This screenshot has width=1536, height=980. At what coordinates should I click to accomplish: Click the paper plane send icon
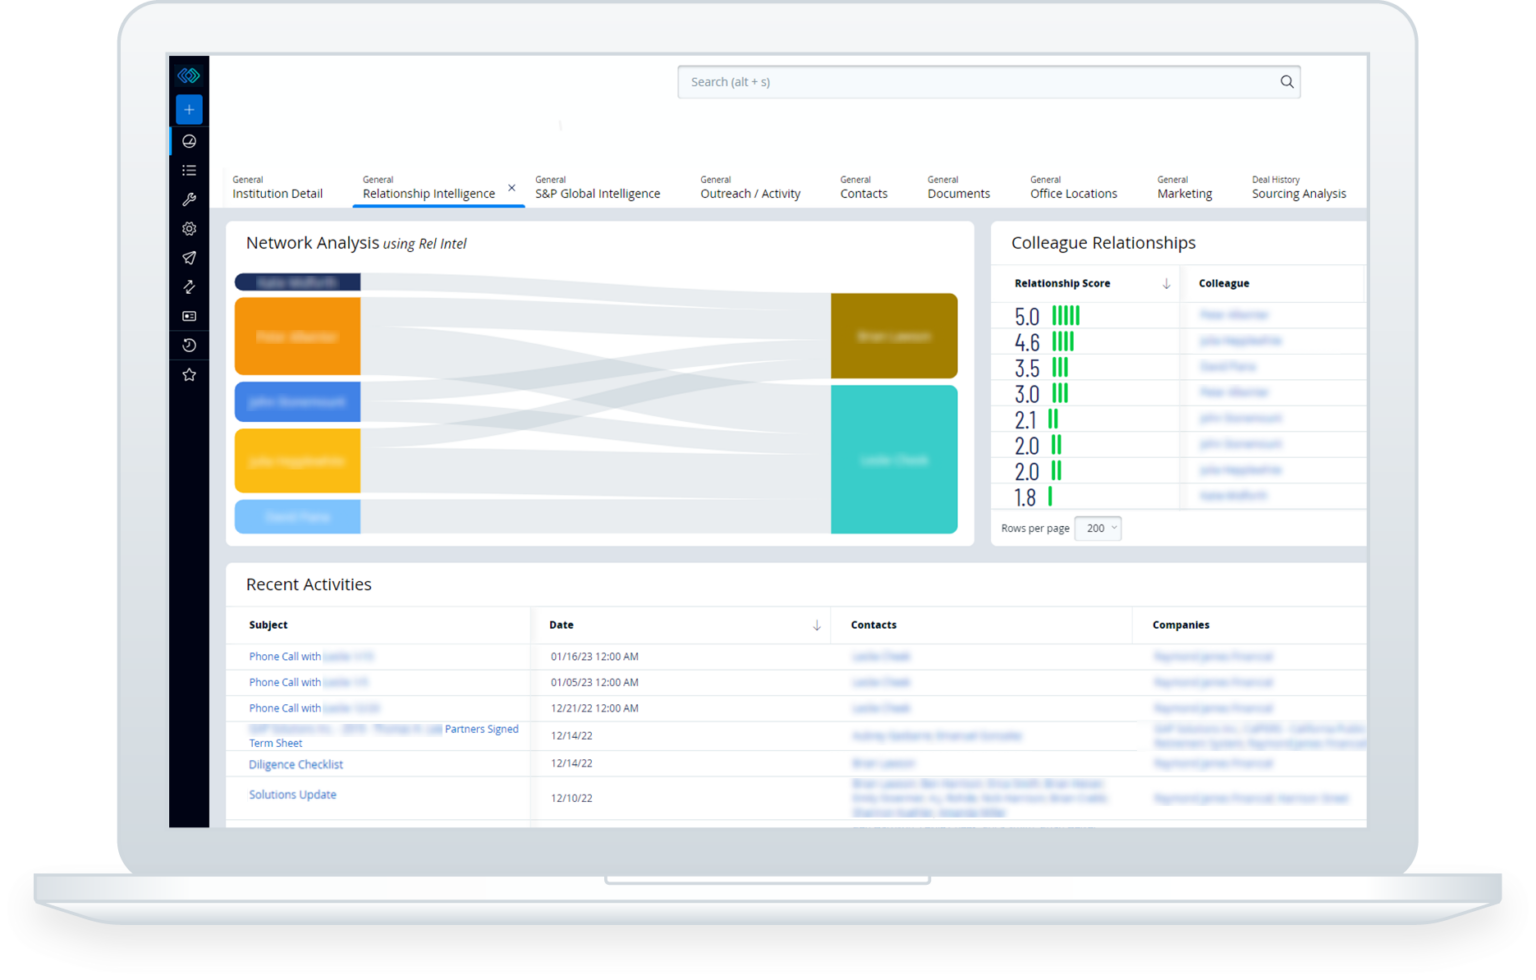[x=189, y=258]
